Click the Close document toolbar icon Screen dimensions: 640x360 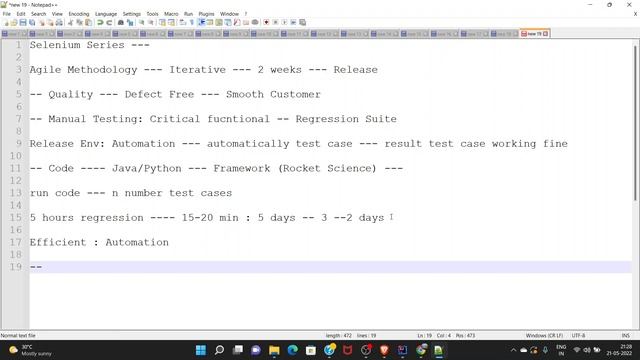pyautogui.click(x=41, y=22)
